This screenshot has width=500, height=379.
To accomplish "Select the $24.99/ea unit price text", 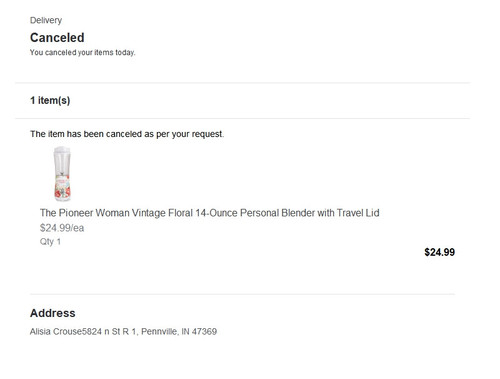I will [62, 228].
